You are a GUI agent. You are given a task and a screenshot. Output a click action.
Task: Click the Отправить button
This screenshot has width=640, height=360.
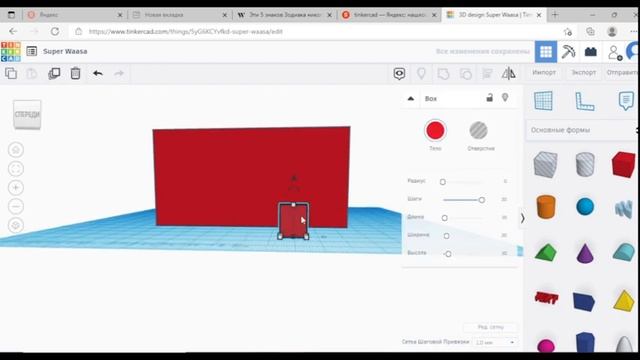tap(622, 72)
